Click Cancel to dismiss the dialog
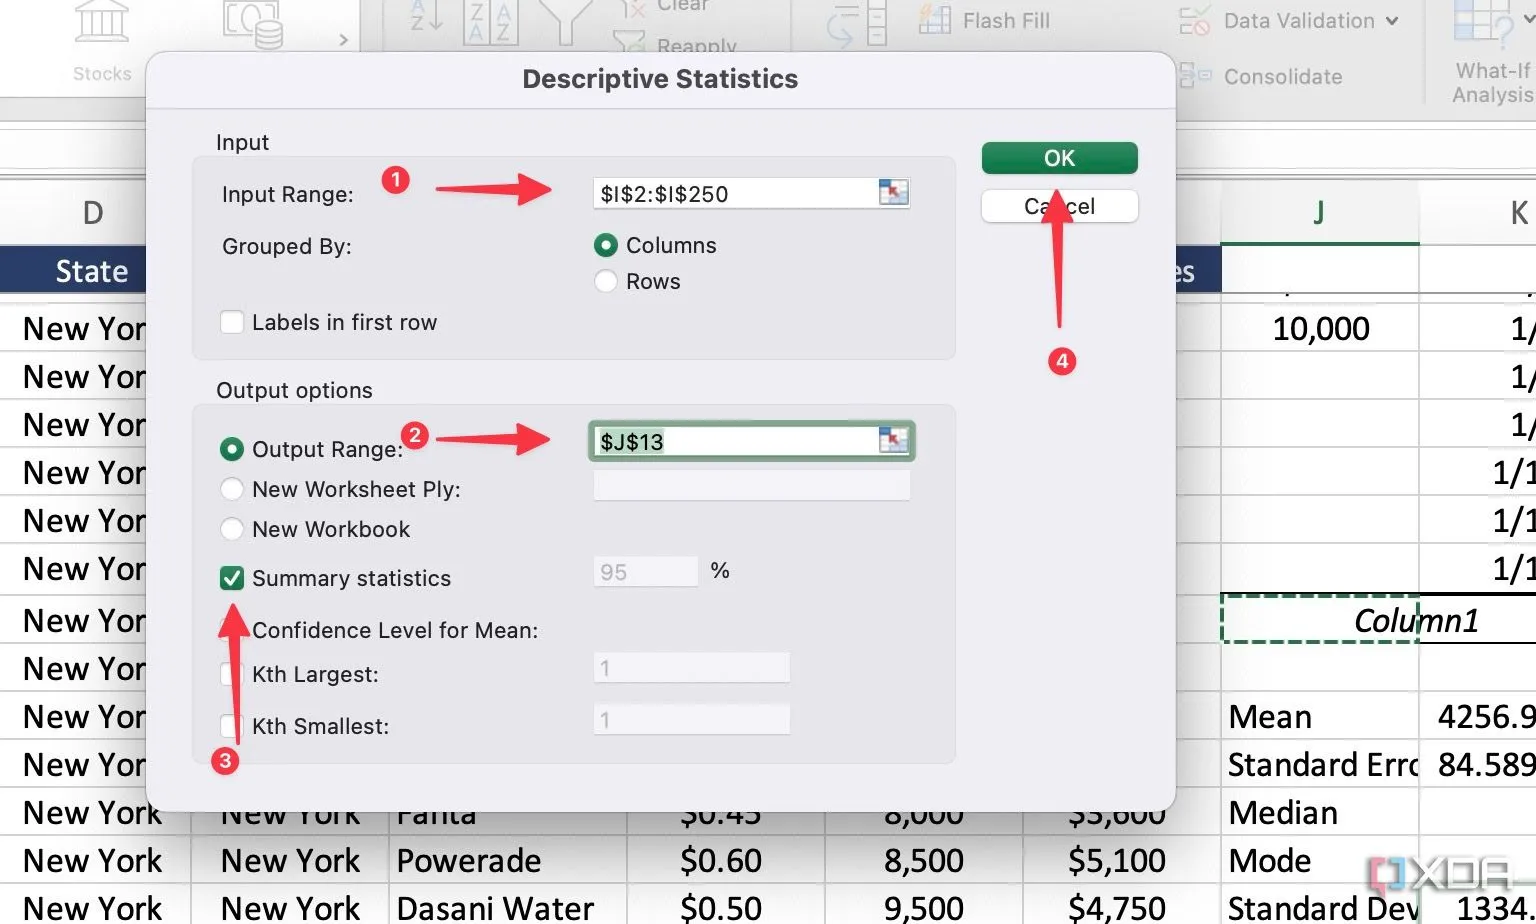The image size is (1536, 924). [x=1059, y=206]
